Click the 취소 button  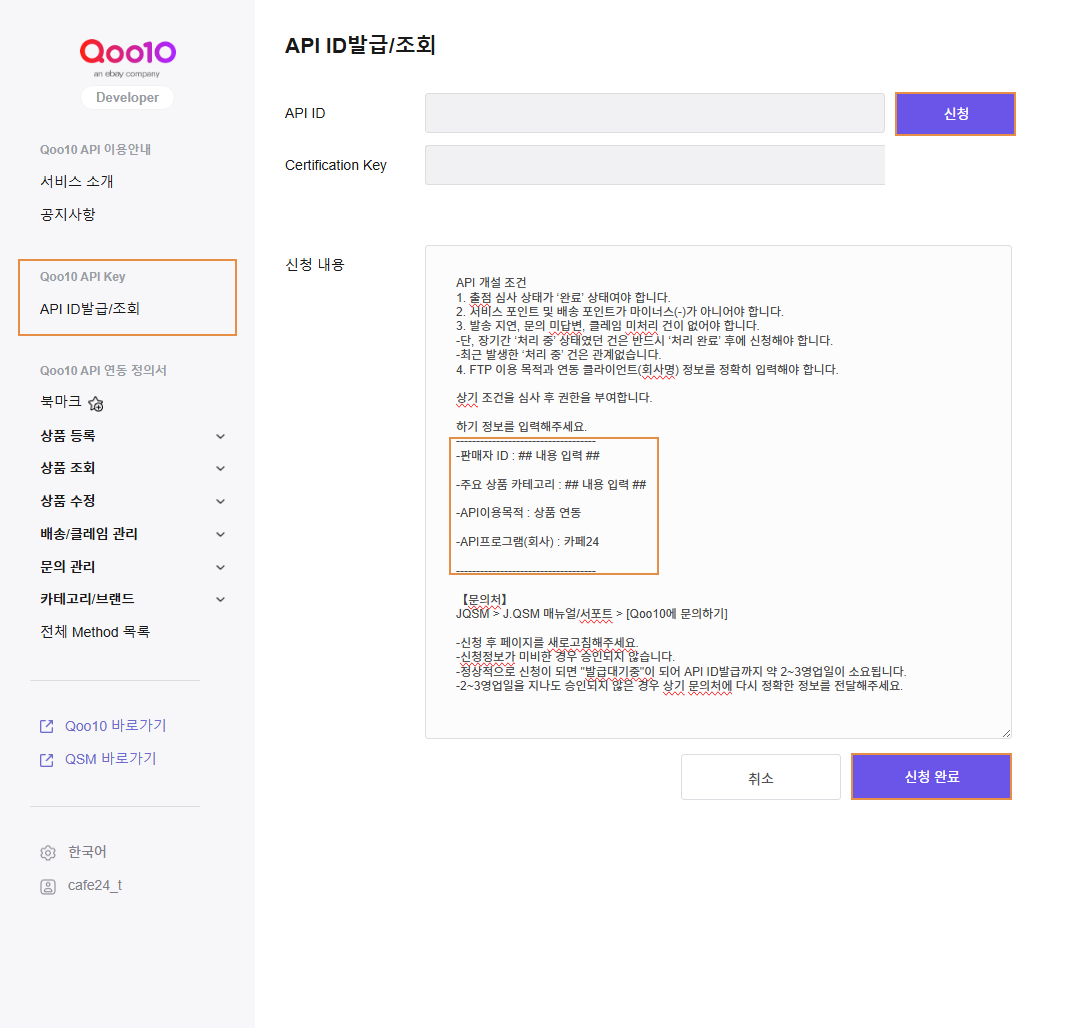point(760,777)
